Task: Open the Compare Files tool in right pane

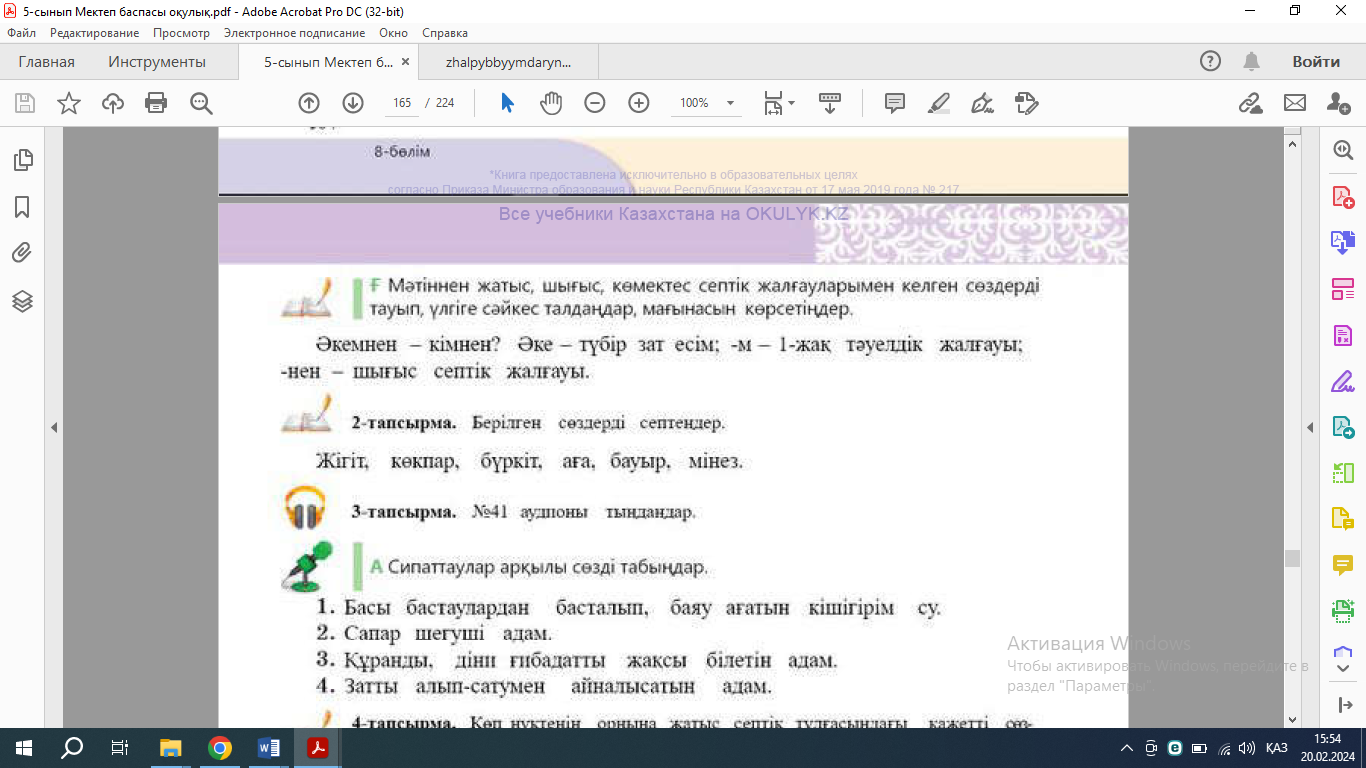Action: (x=1342, y=472)
